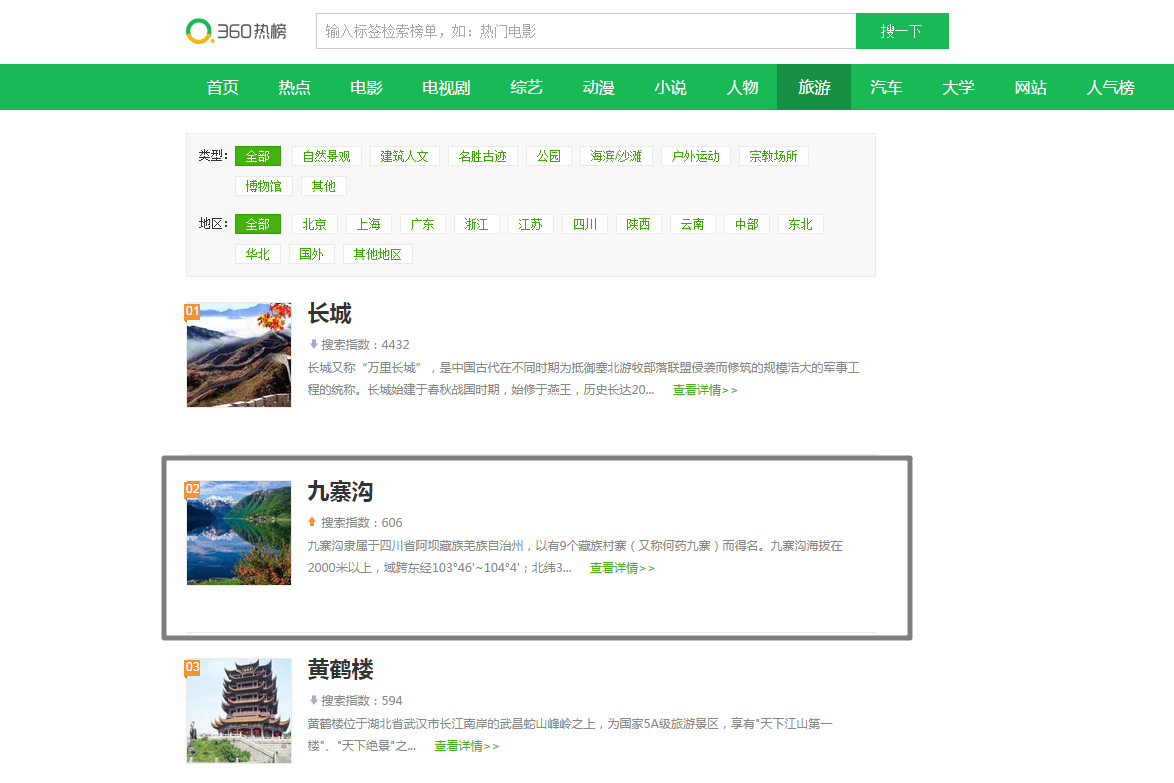Filter type by 海滨/沙滩
This screenshot has height=783, width=1174.
pos(616,156)
